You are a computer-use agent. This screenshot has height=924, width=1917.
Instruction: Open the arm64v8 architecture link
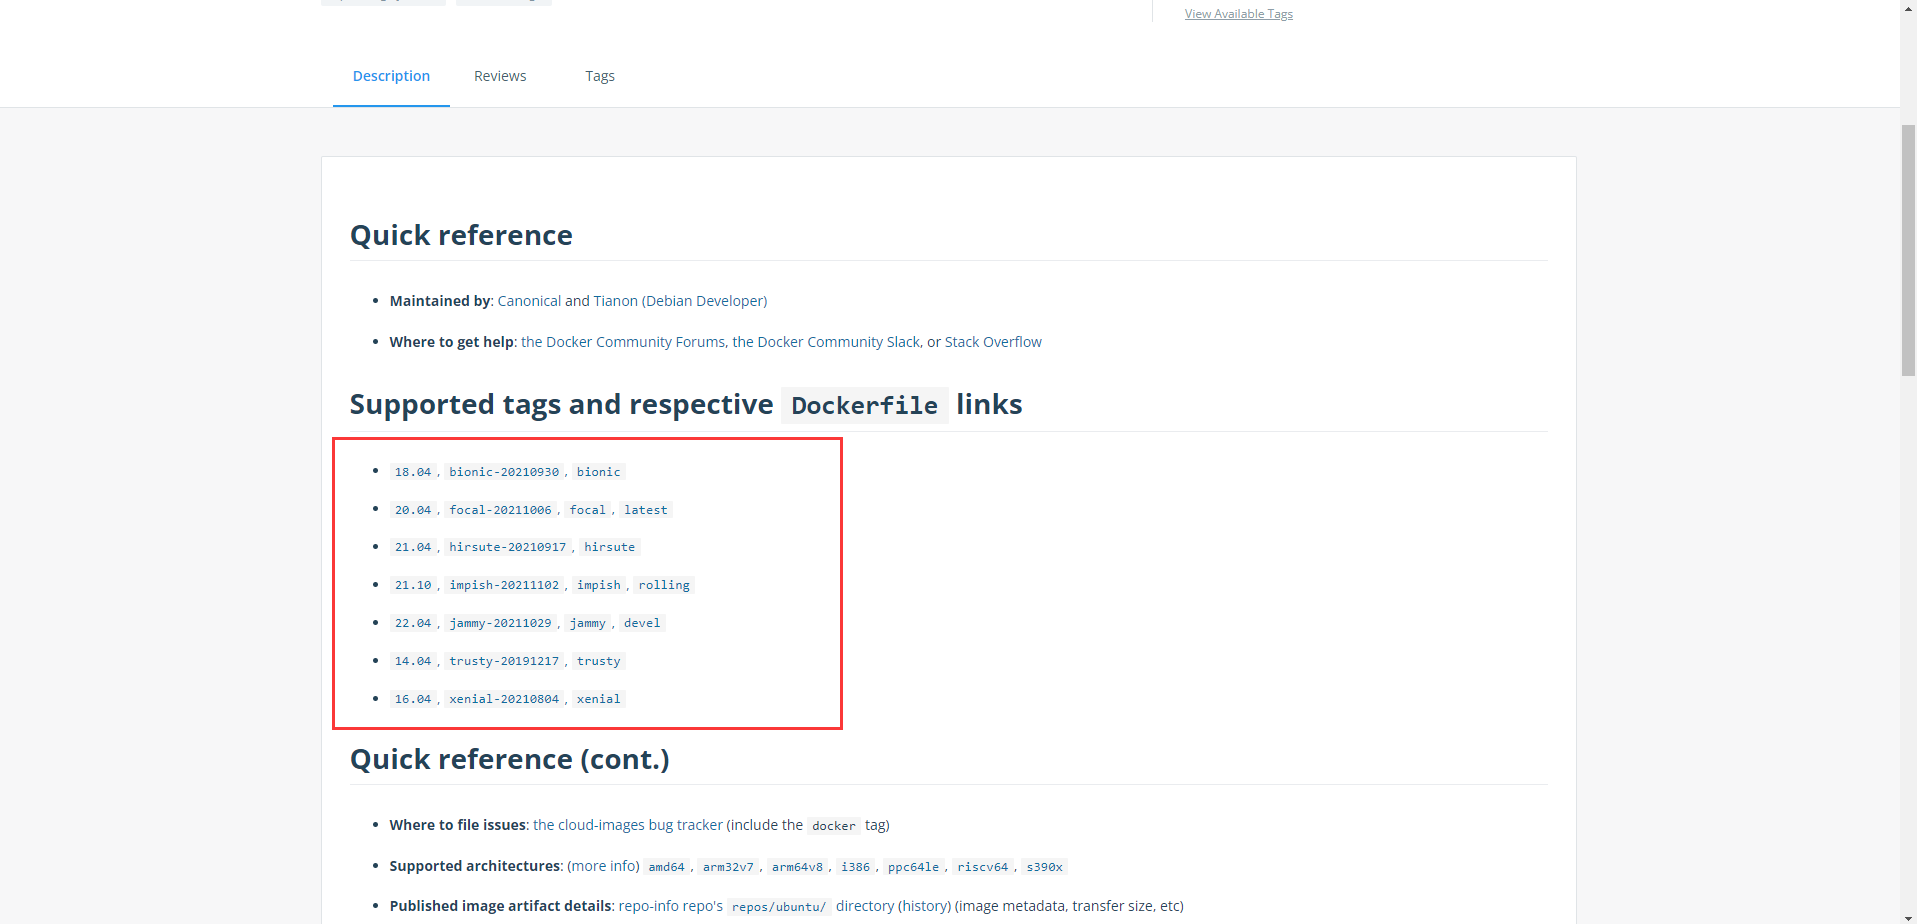[798, 867]
